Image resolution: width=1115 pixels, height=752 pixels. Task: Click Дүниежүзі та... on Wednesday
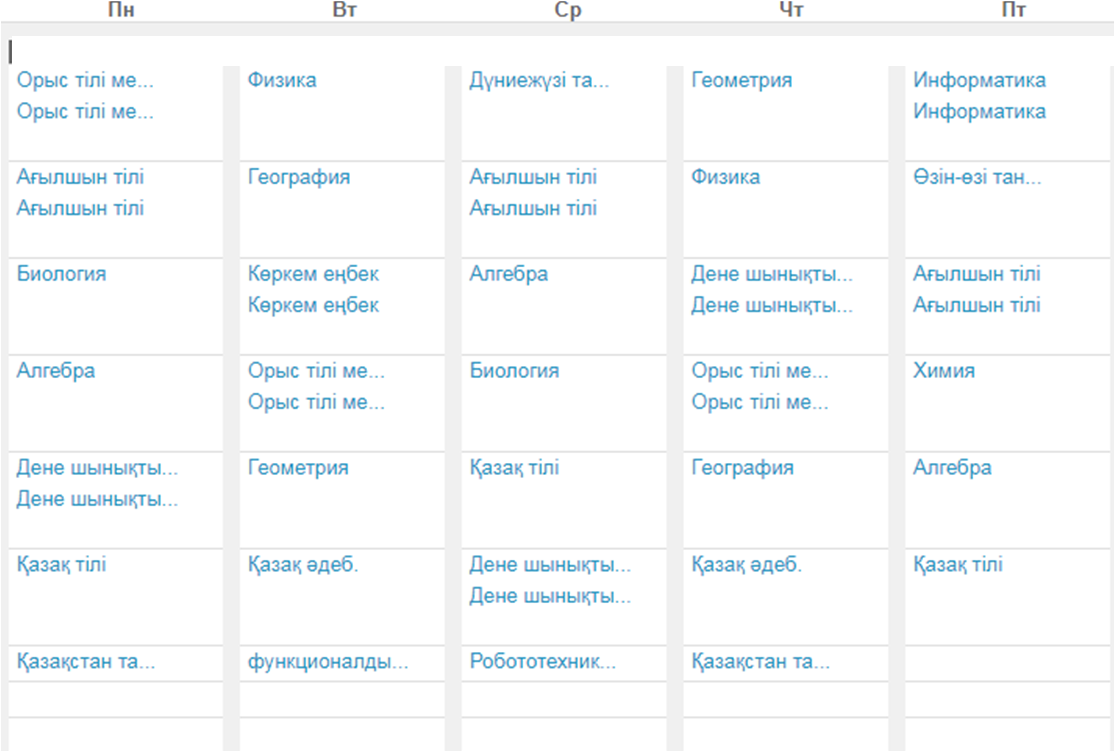click(539, 80)
